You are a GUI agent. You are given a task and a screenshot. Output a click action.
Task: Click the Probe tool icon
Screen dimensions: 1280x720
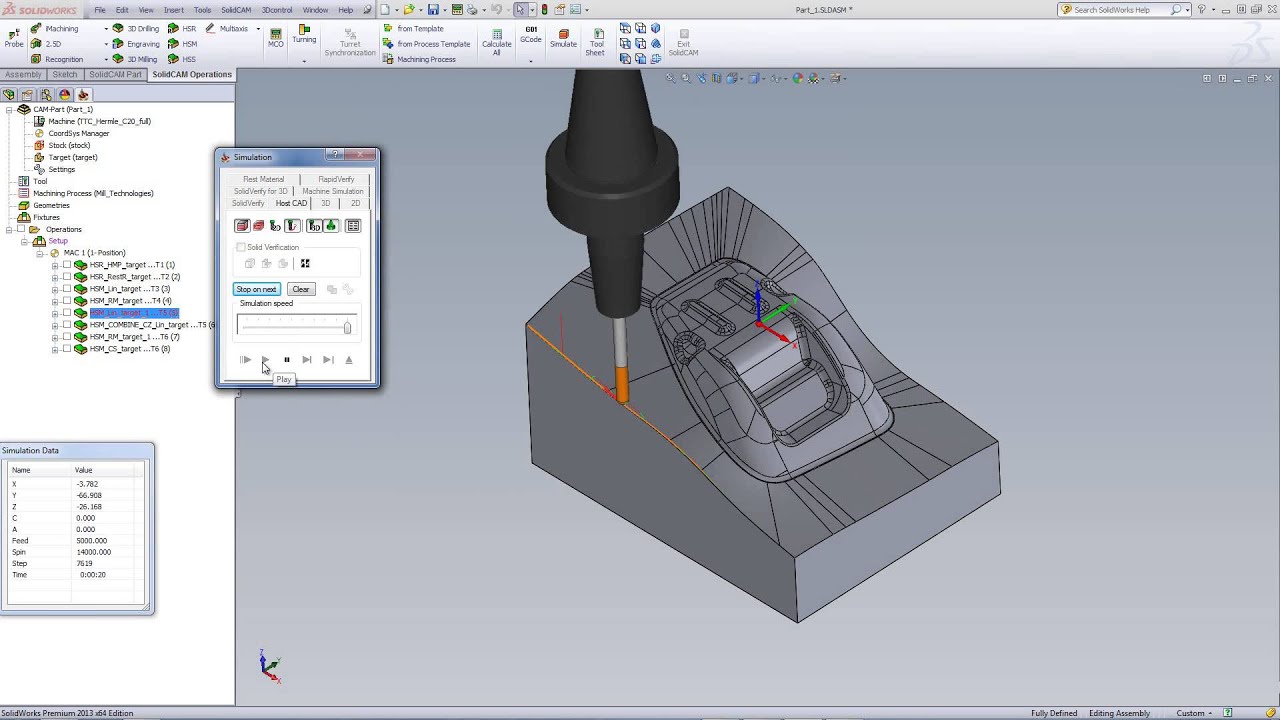pos(13,36)
